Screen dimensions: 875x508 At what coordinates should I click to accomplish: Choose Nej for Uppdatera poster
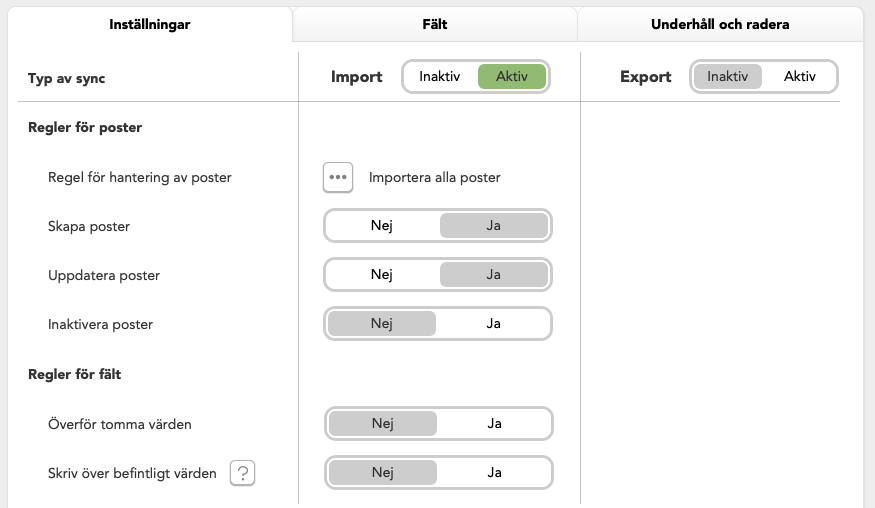(382, 275)
